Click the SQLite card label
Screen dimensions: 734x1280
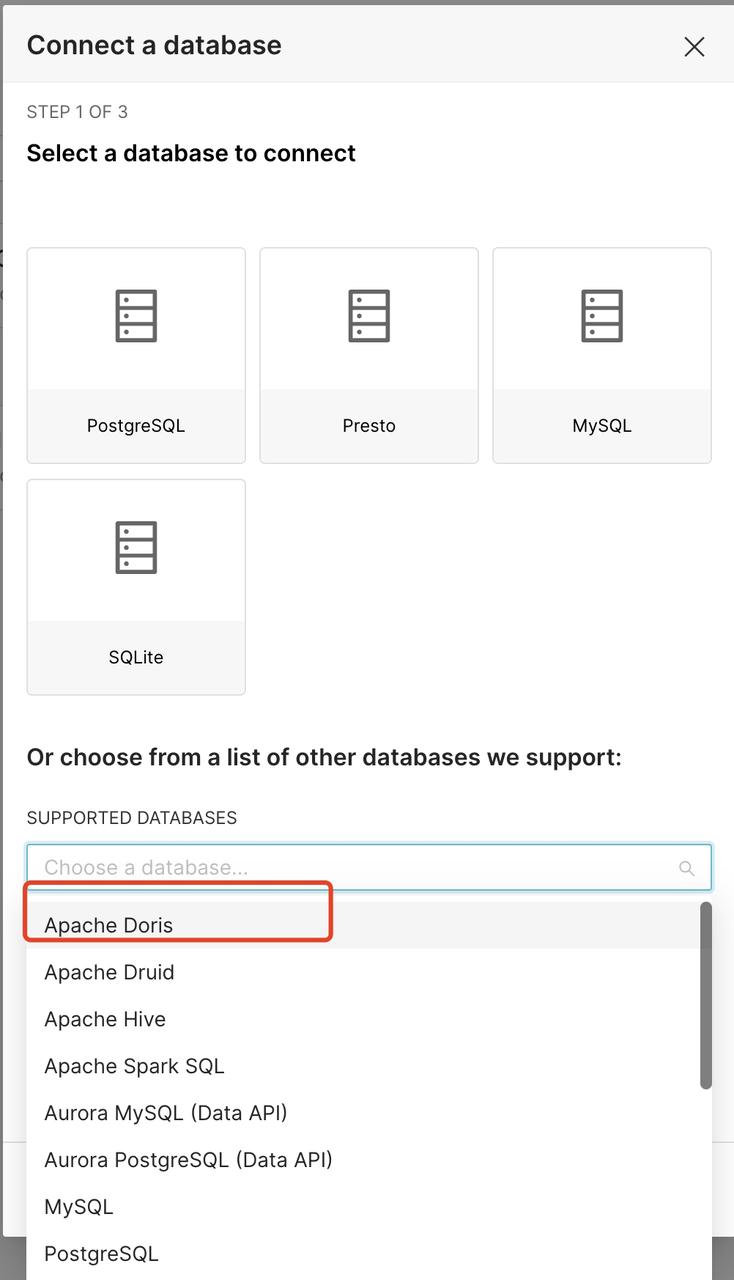pos(136,658)
